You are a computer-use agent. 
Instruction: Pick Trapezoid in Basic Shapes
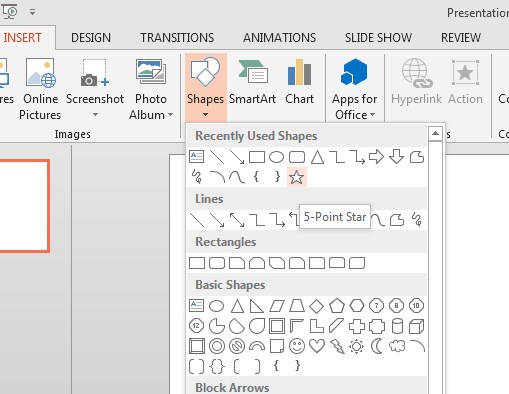[x=297, y=306]
